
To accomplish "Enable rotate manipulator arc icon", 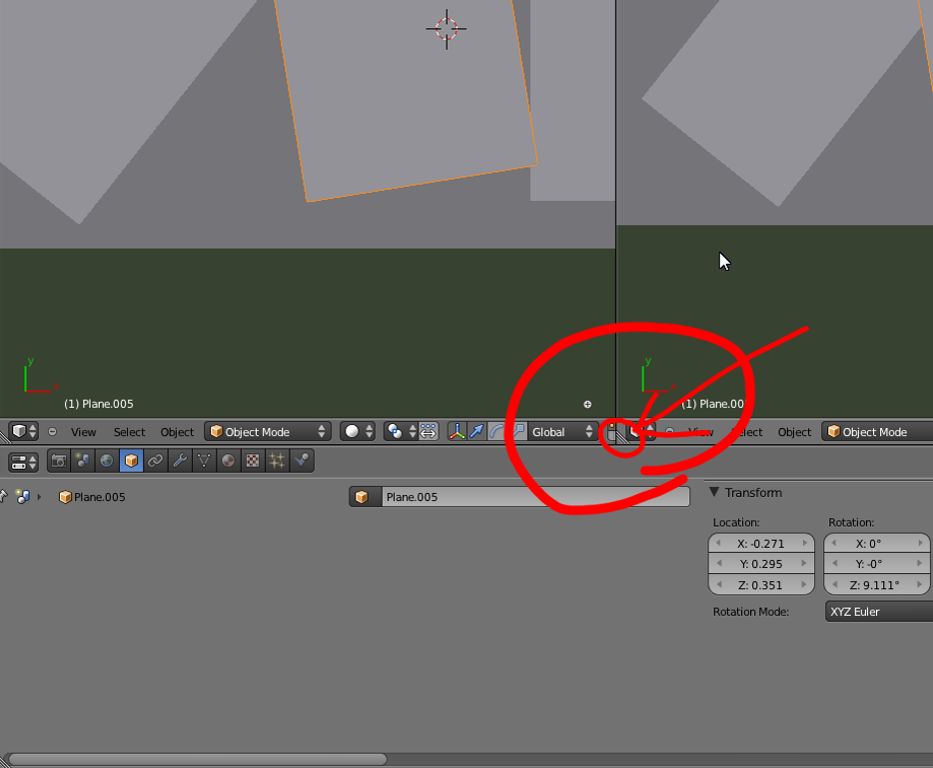I will (496, 431).
